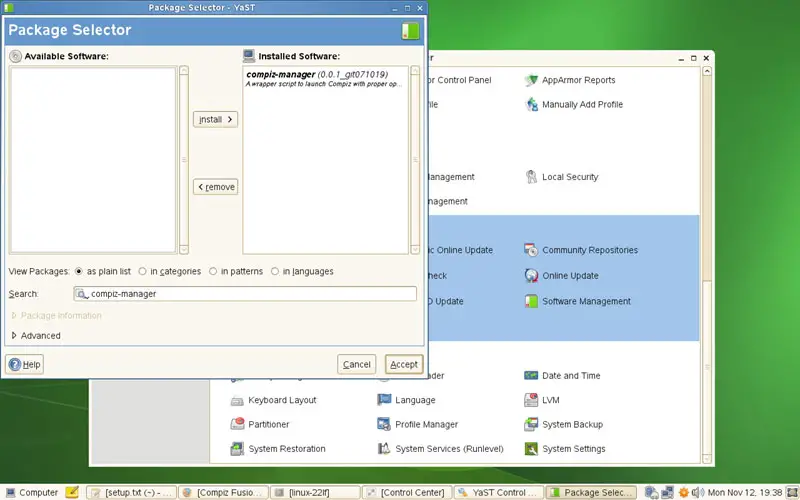
Task: Expand the Package Information section
Action: (x=56, y=316)
